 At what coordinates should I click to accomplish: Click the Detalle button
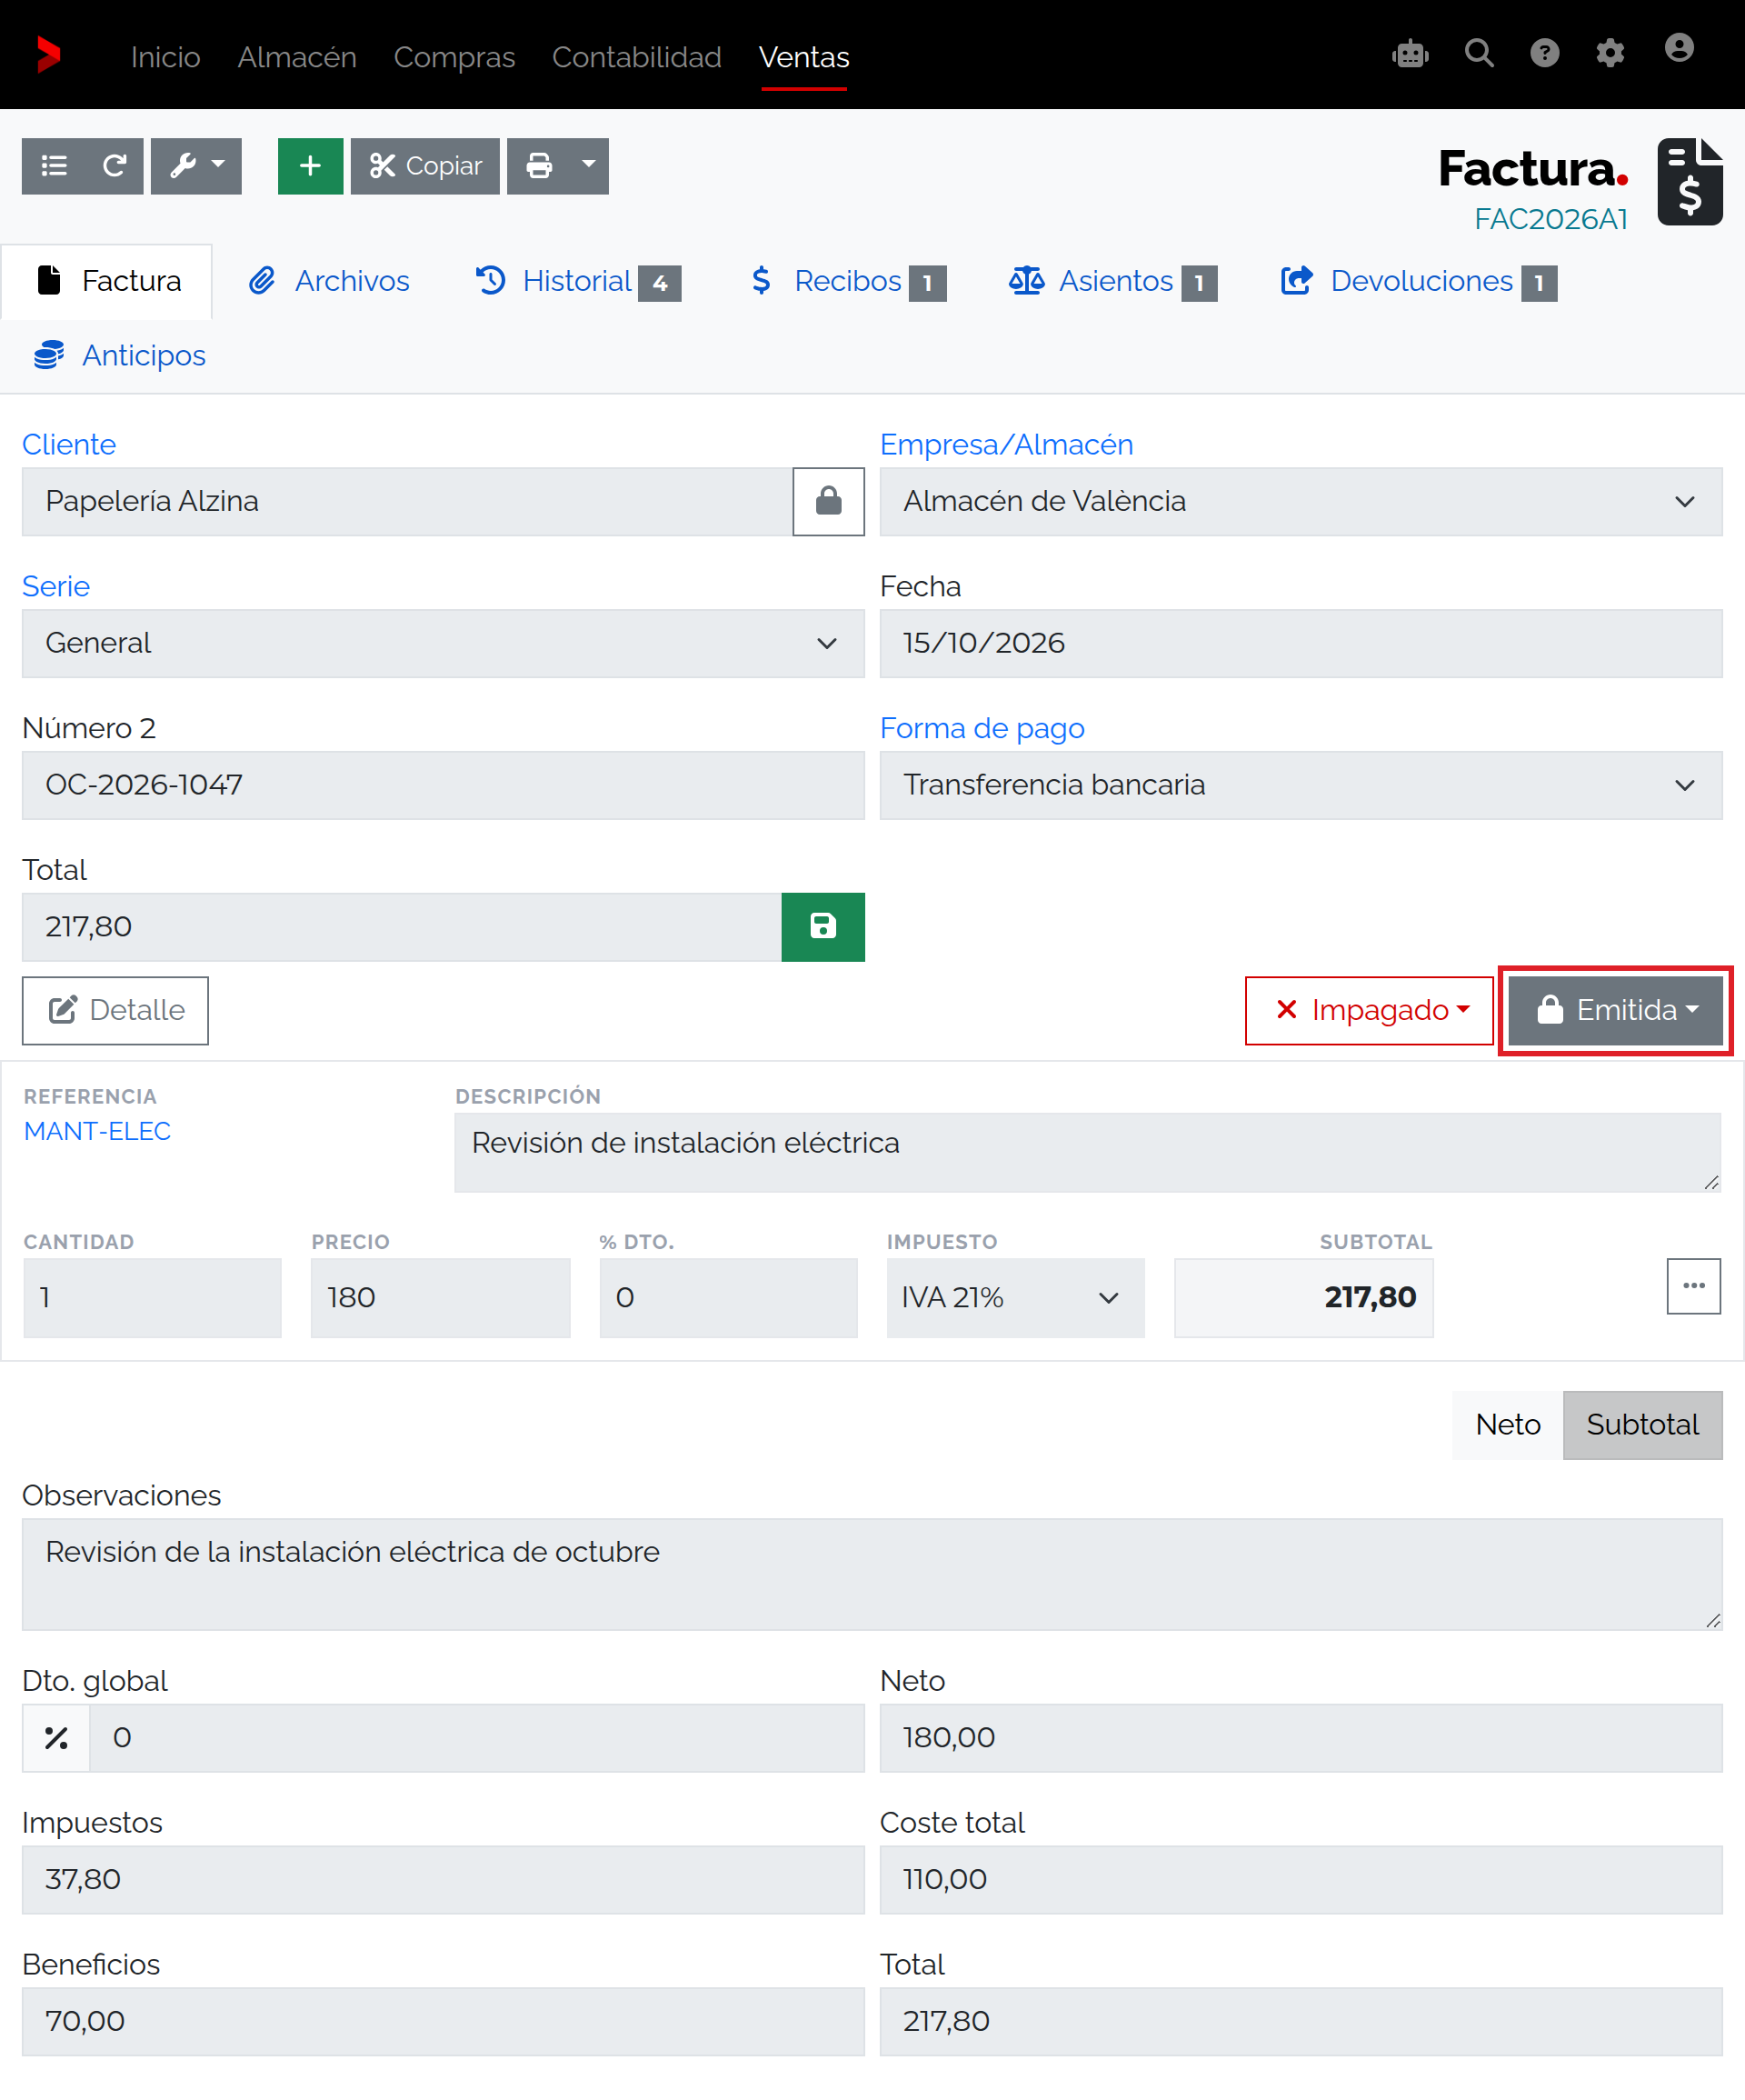116,1010
